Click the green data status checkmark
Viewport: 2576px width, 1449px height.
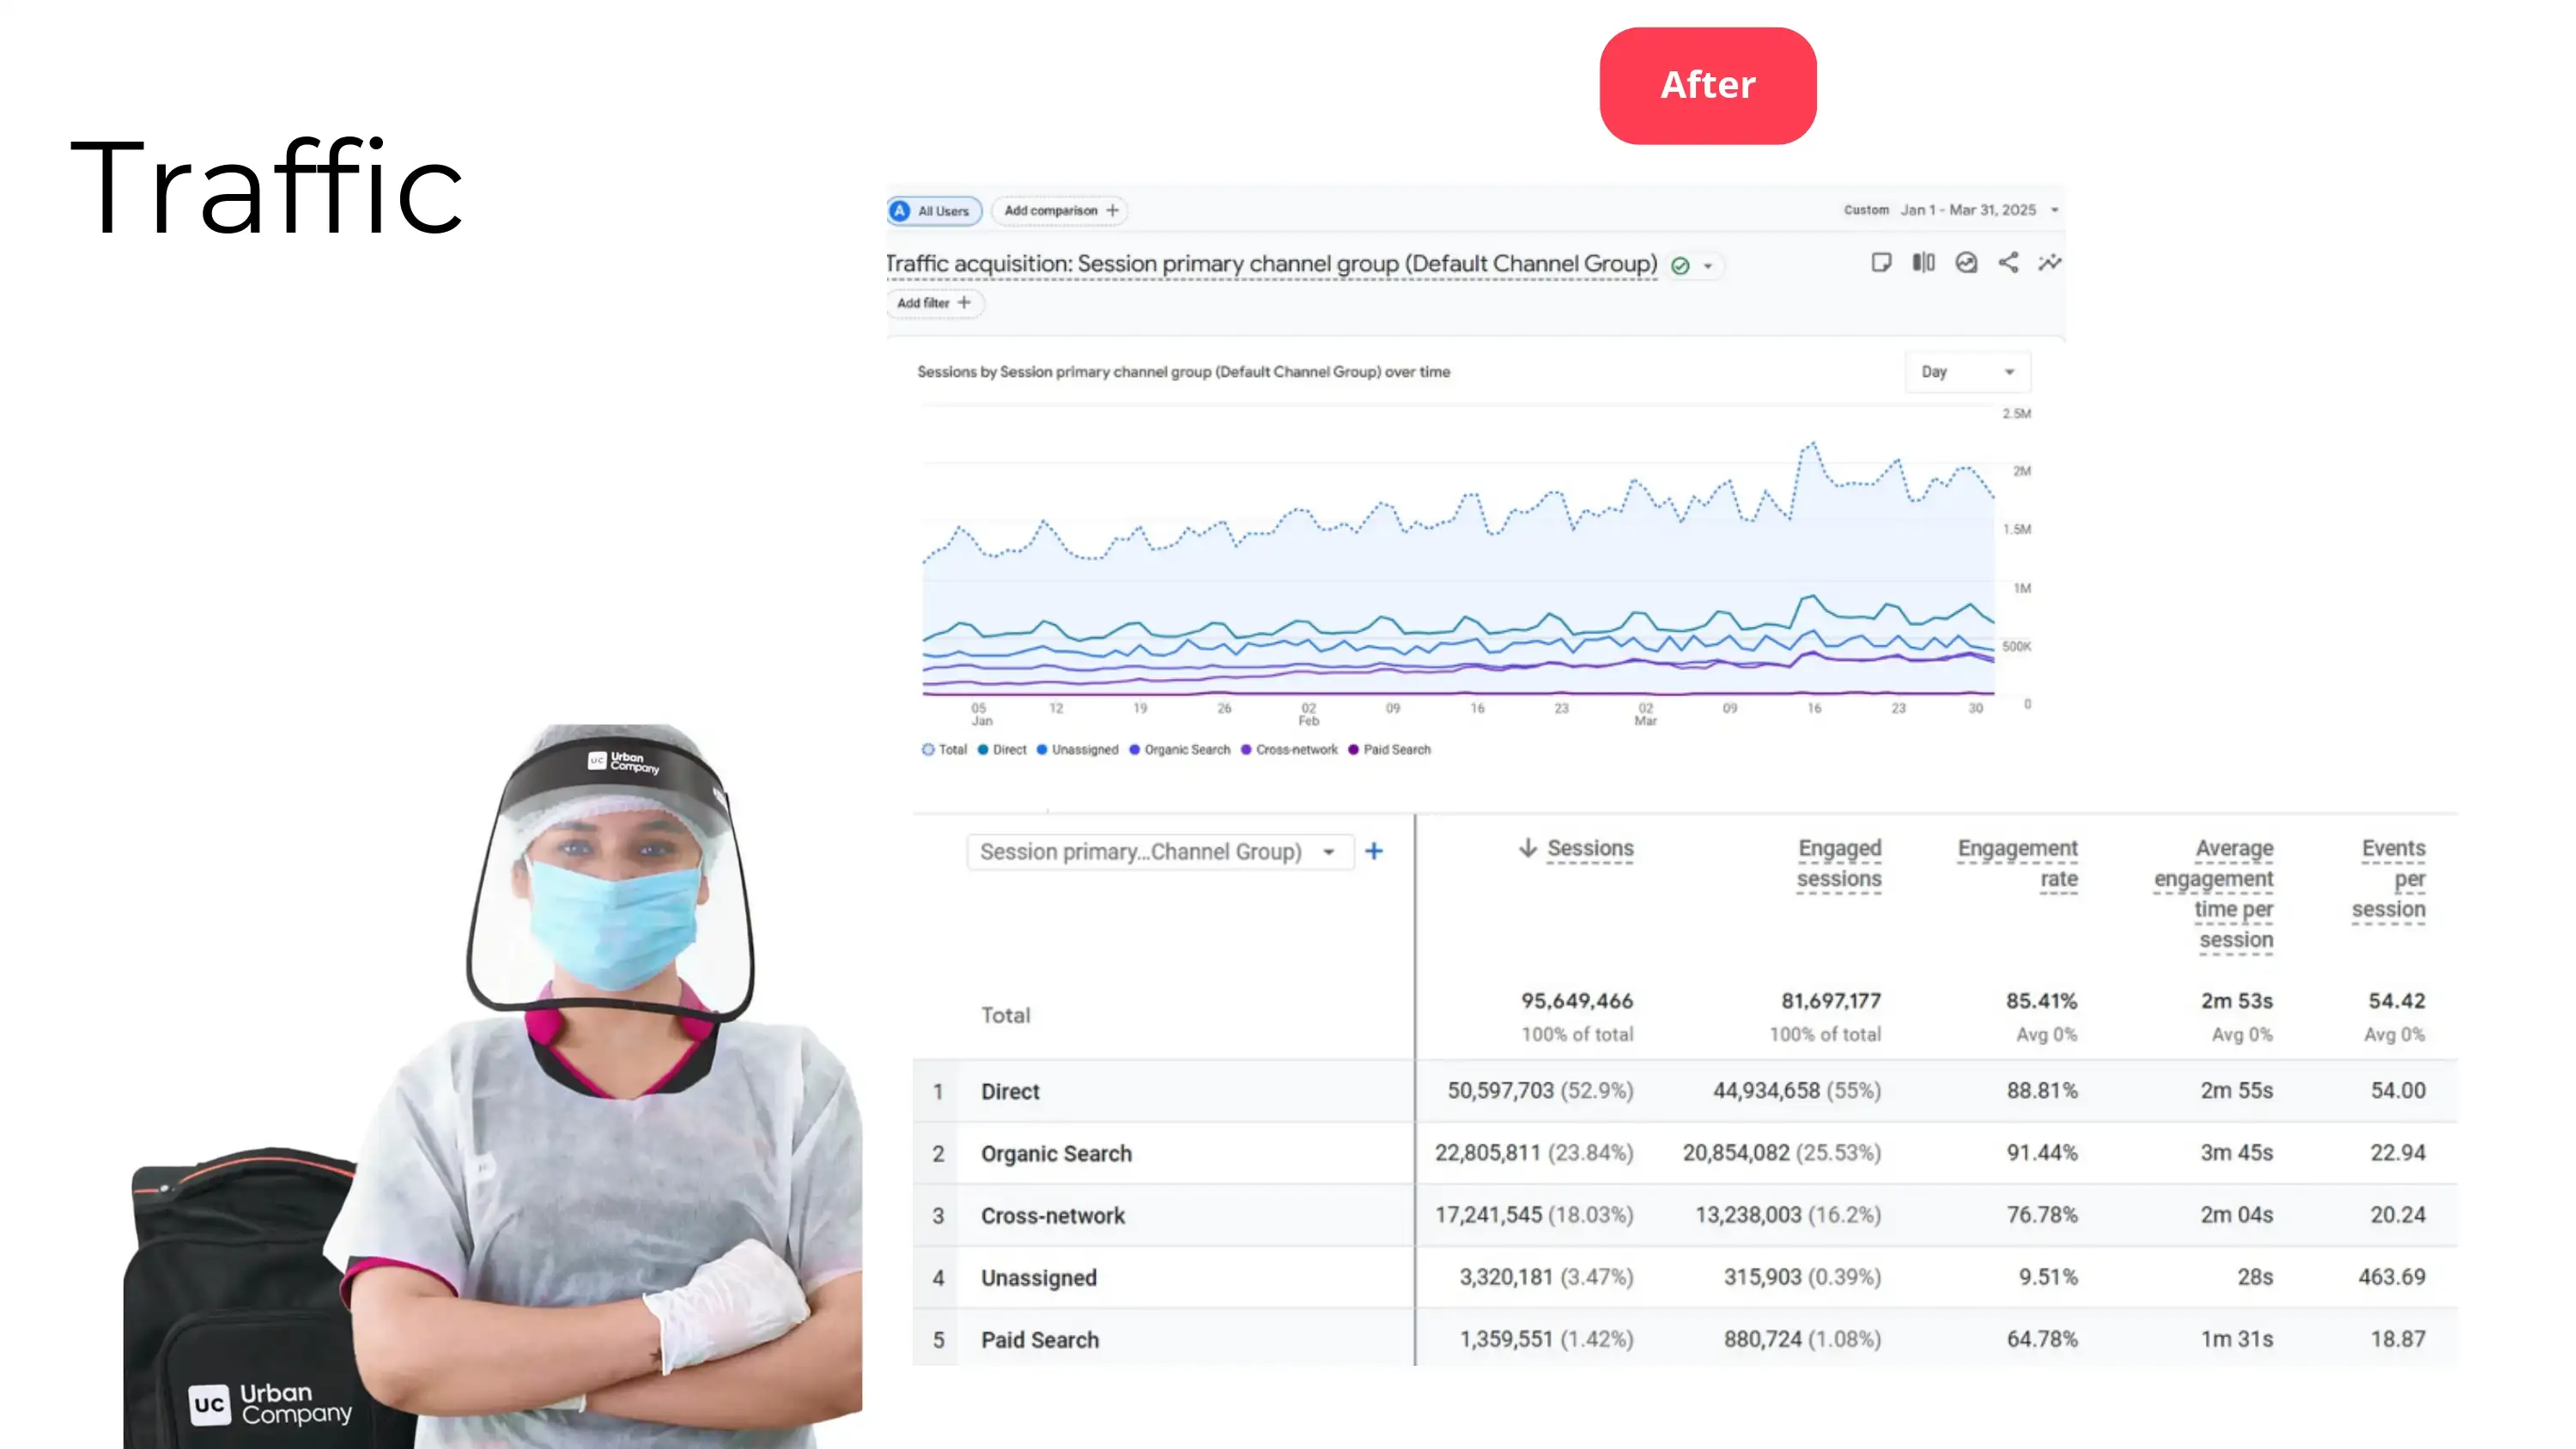(x=1681, y=266)
